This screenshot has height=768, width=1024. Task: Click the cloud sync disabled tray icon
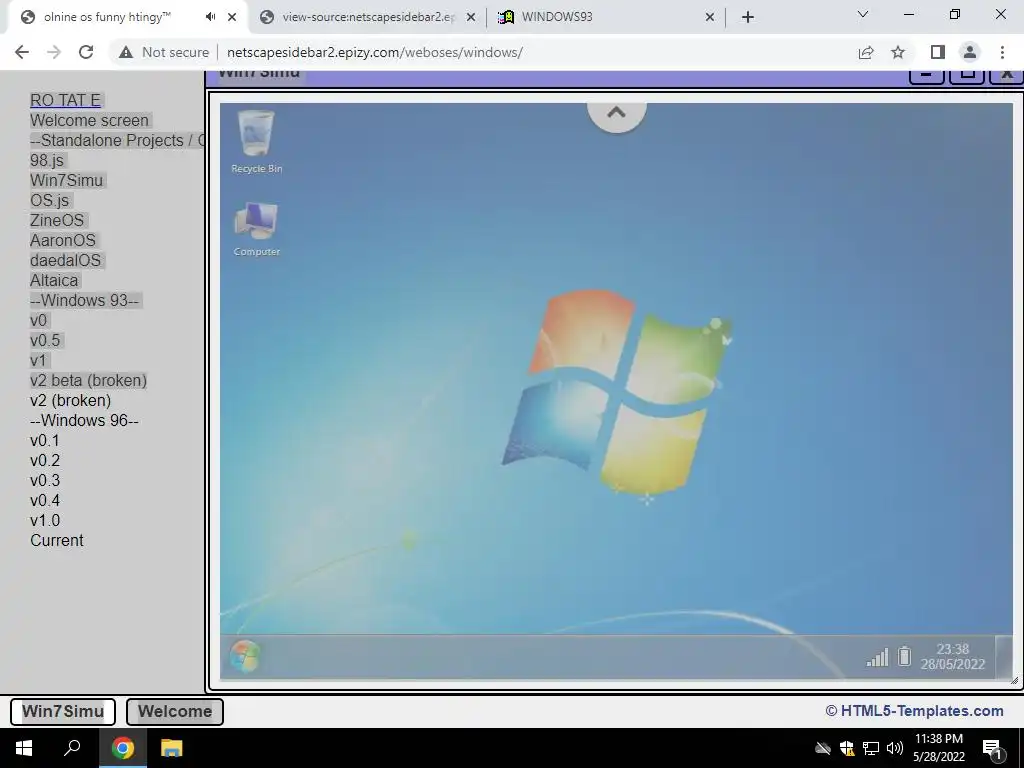click(823, 748)
